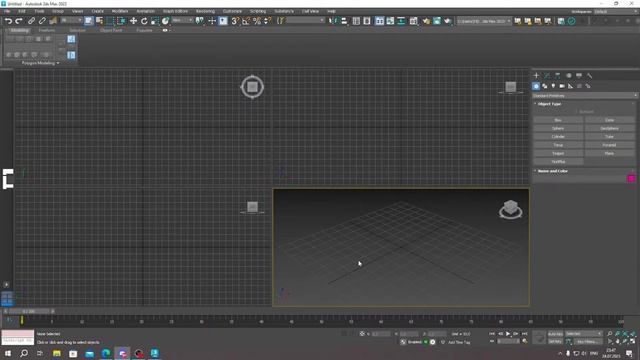Switch to the Display command panel
Image resolution: width=640 pixels, height=360 pixels.
coord(579,76)
